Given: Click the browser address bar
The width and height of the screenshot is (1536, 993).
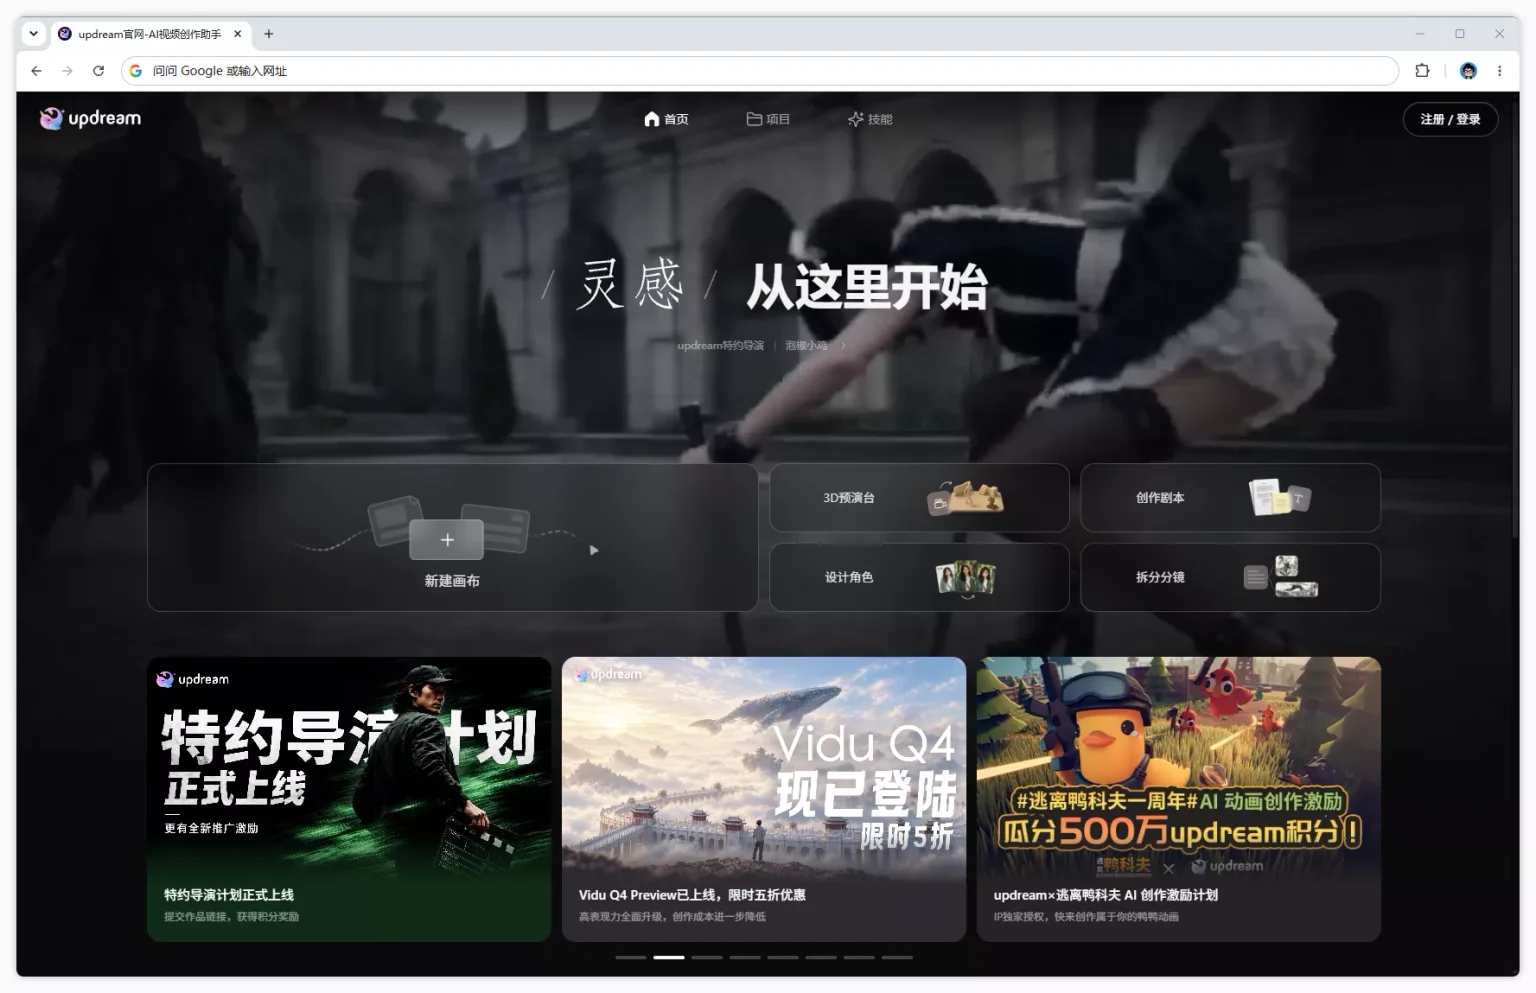Looking at the screenshot, I should [760, 71].
